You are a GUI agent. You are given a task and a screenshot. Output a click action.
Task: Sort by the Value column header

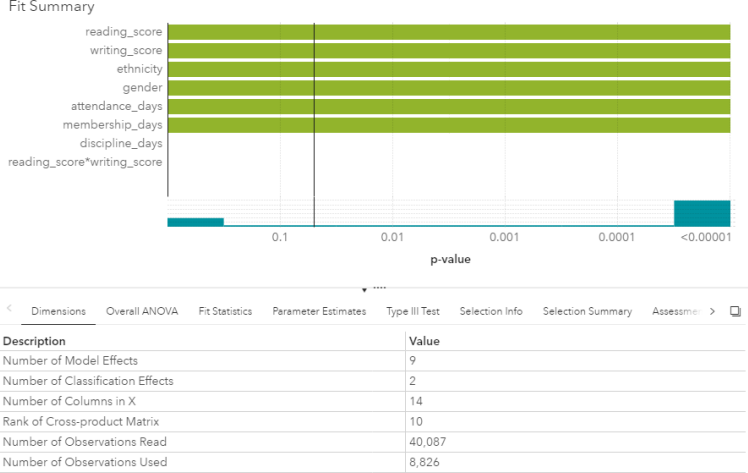coord(425,341)
